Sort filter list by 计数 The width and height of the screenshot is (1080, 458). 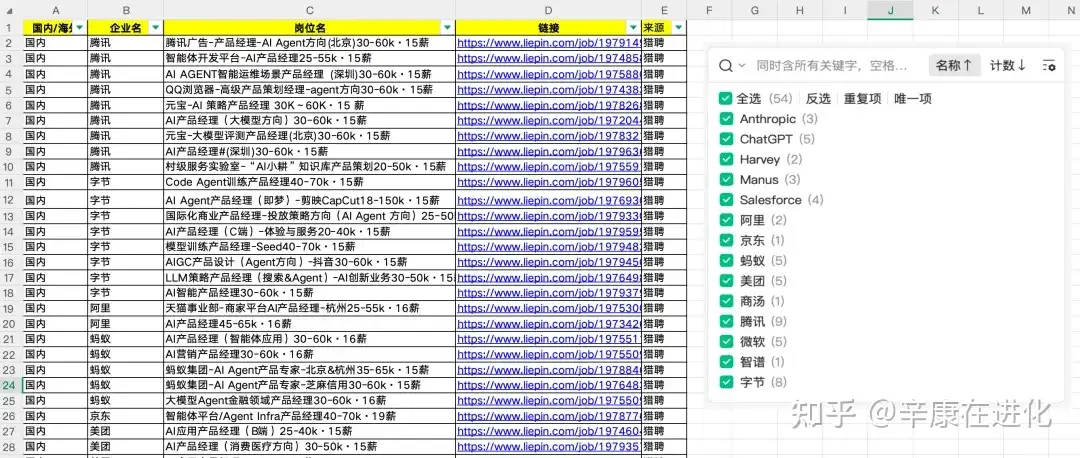click(1008, 65)
